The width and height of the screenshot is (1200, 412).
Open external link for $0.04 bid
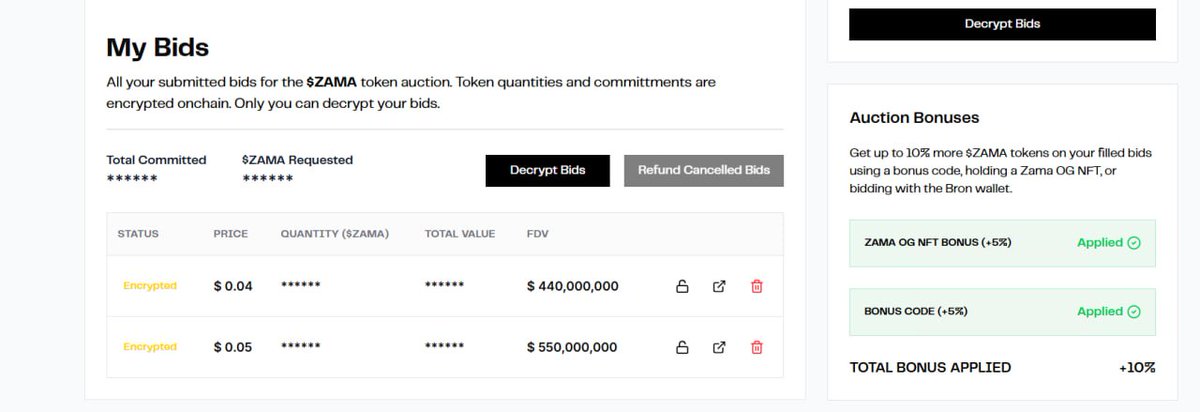point(719,286)
